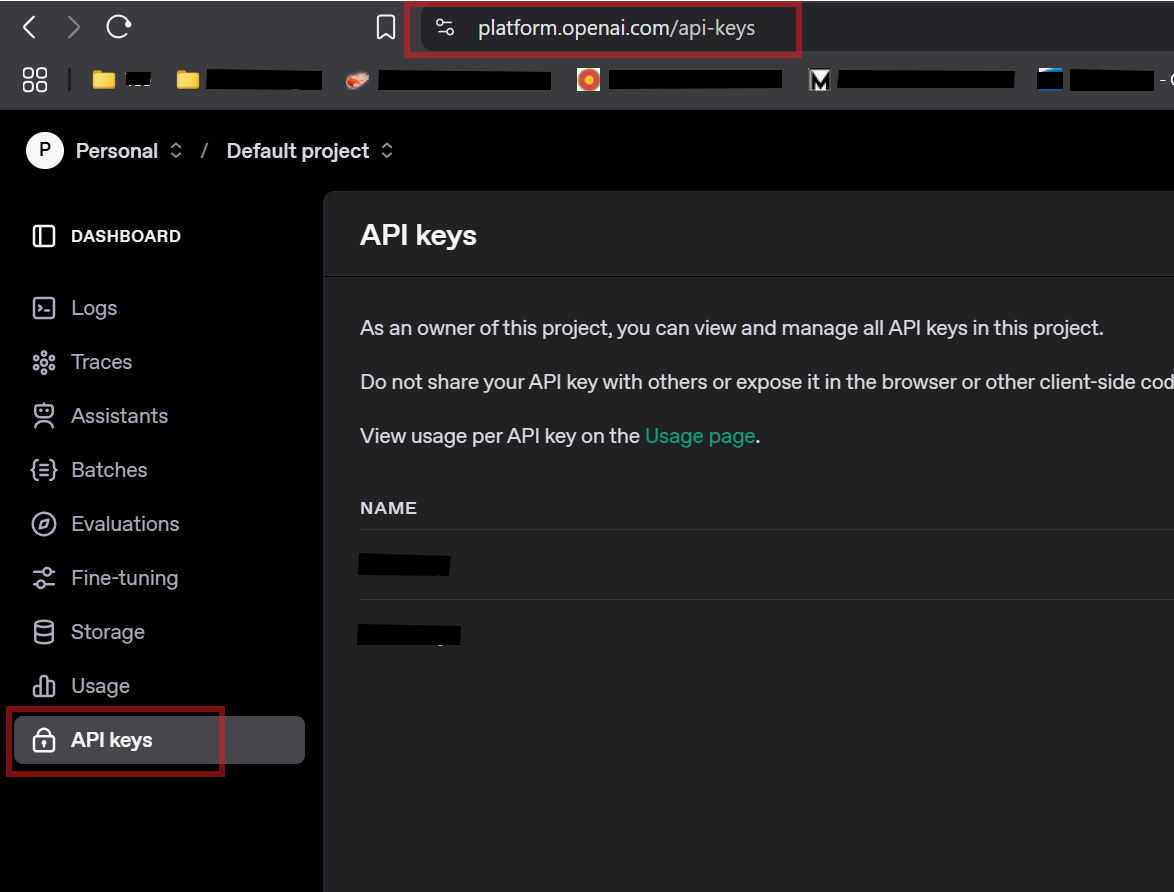The width and height of the screenshot is (1174, 892).
Task: Click the Storage database icon
Action: click(43, 632)
